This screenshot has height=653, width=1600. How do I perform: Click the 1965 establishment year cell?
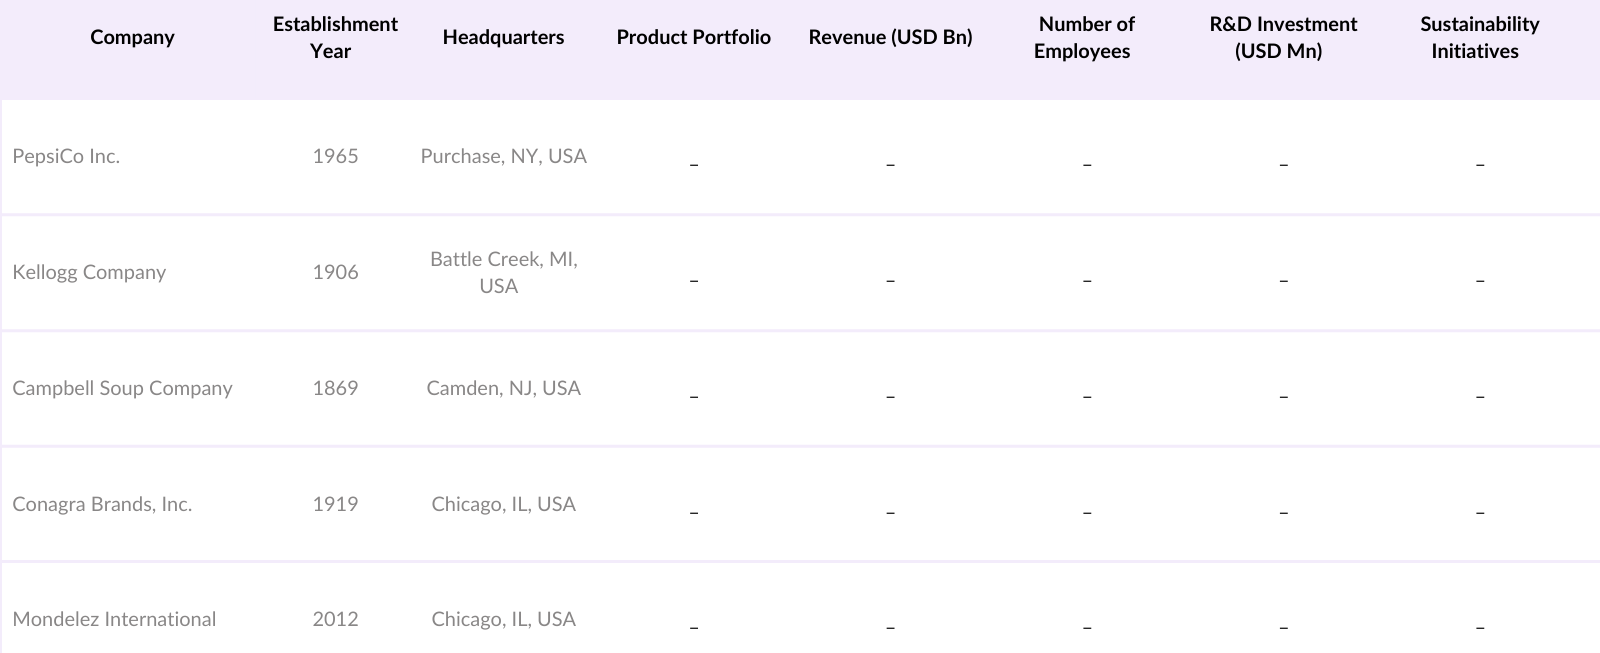pyautogui.click(x=335, y=156)
